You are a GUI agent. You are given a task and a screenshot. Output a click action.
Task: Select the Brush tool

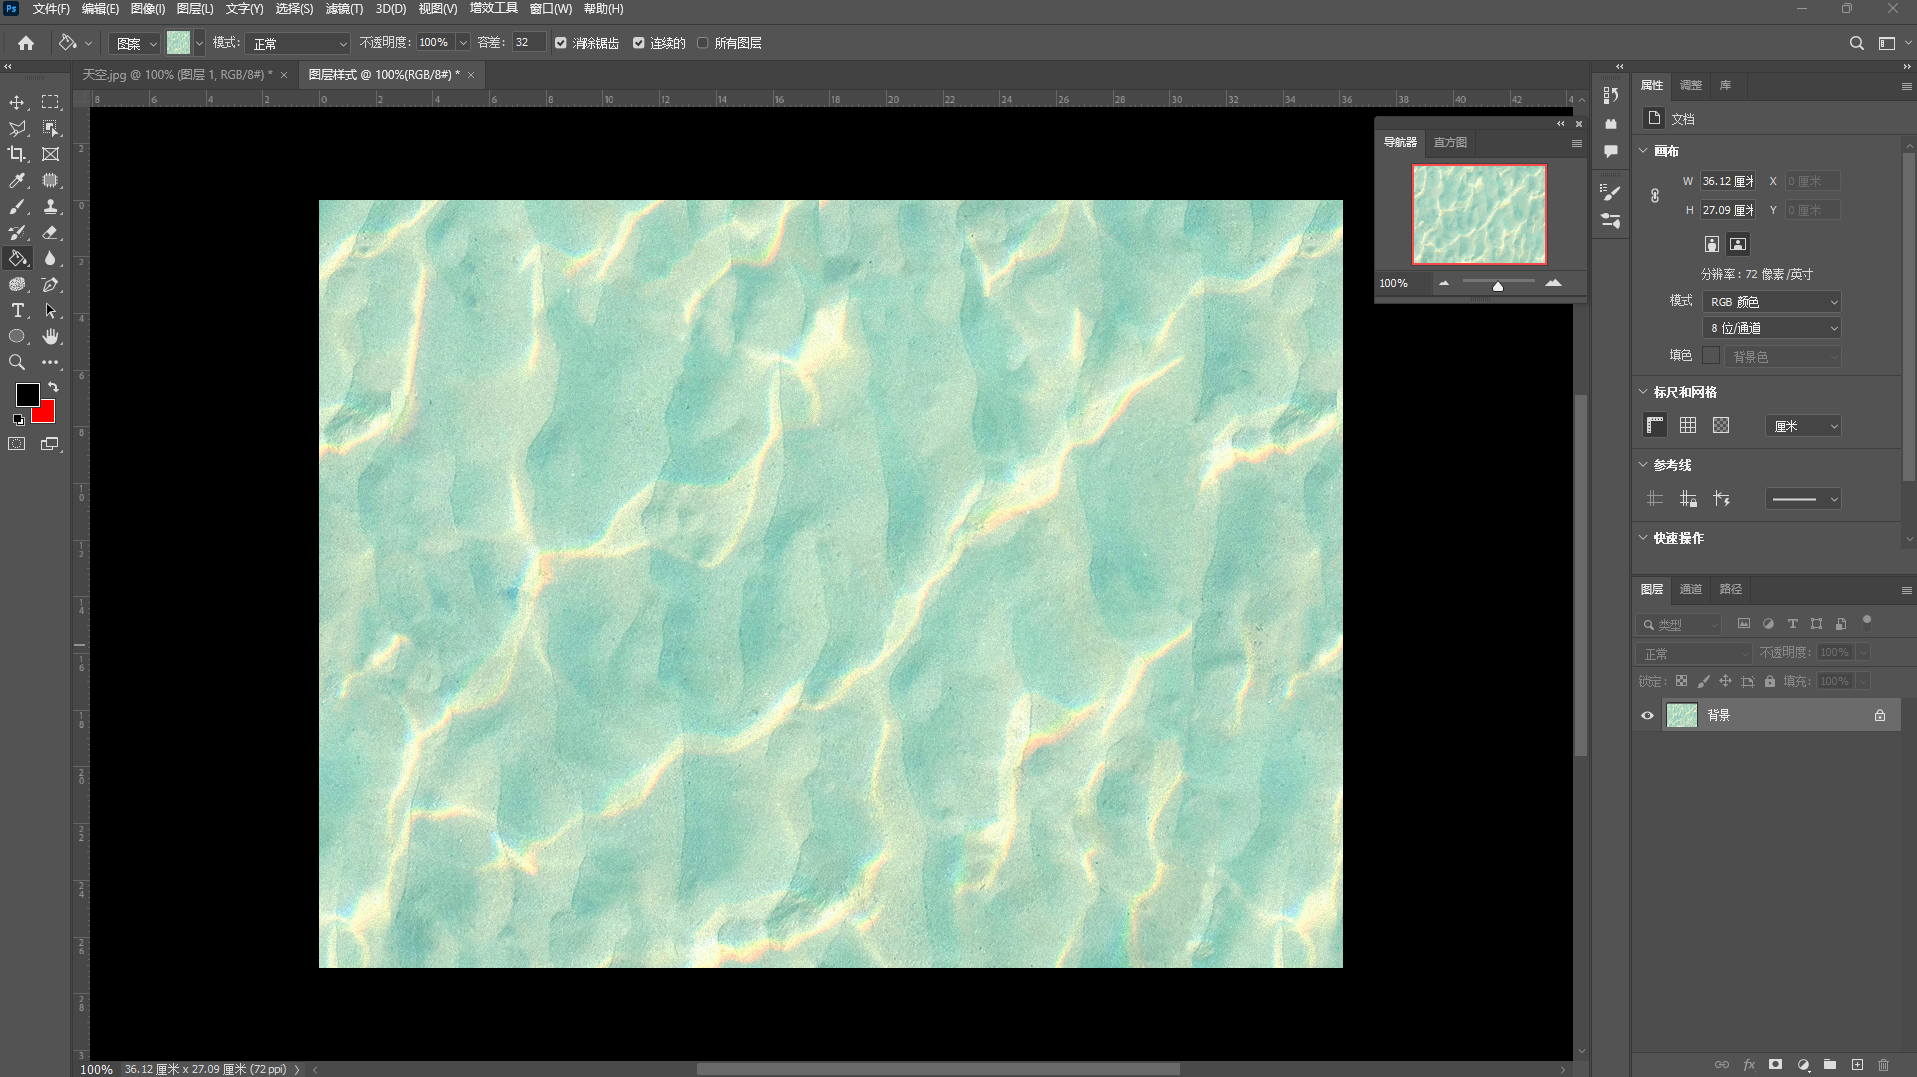pyautogui.click(x=17, y=206)
